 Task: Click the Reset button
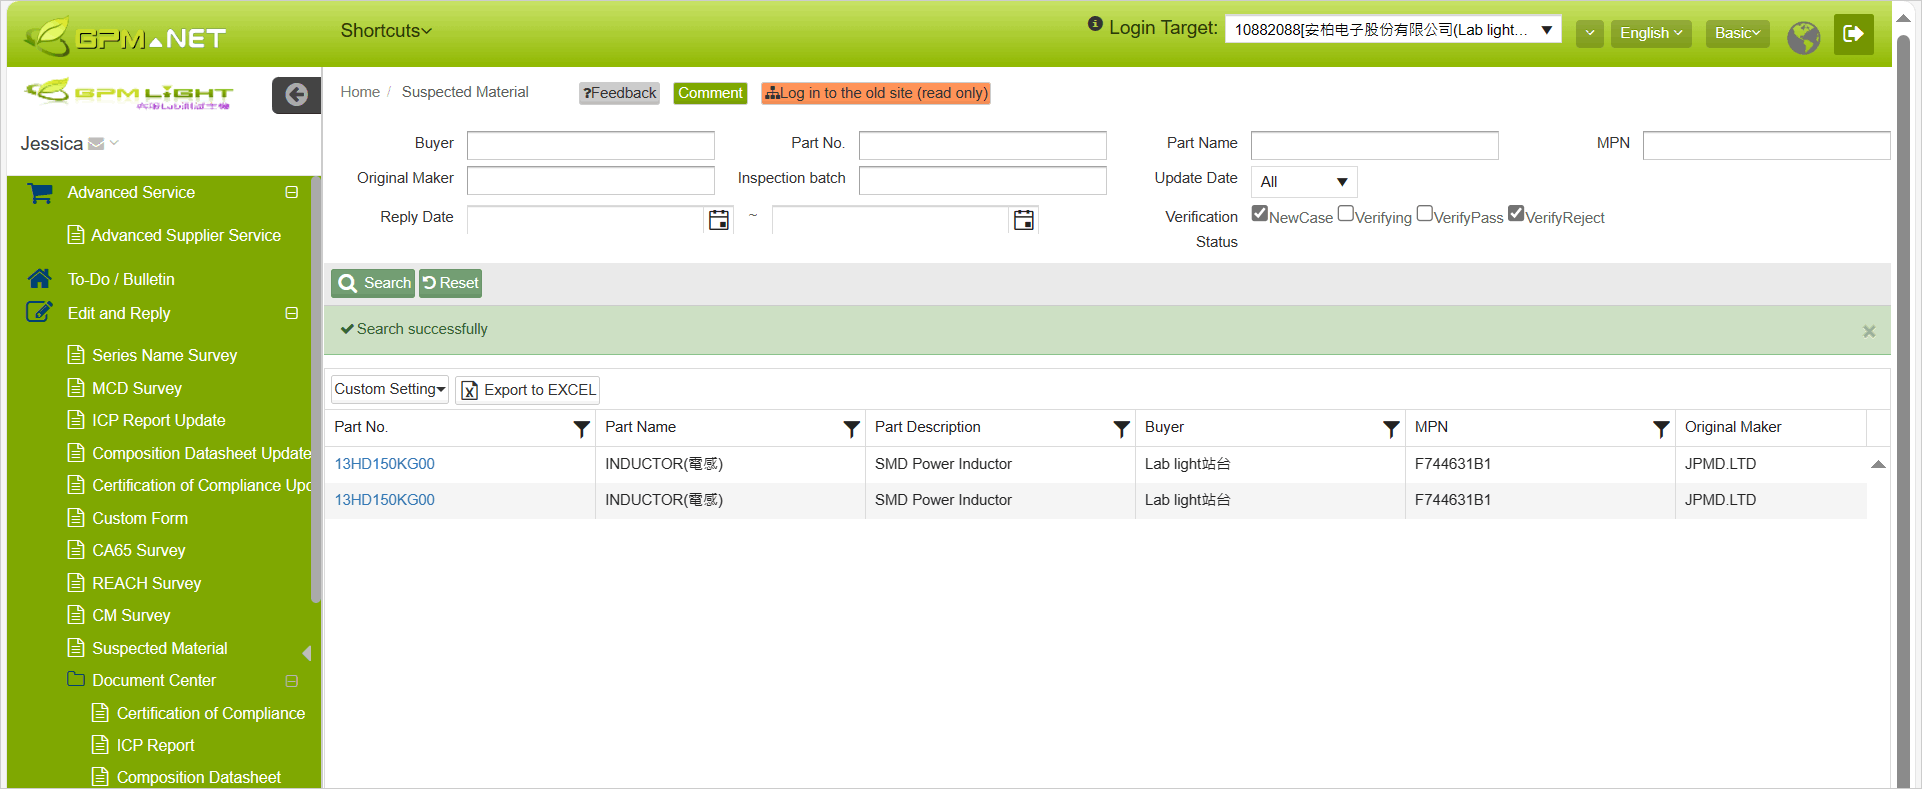click(x=450, y=283)
